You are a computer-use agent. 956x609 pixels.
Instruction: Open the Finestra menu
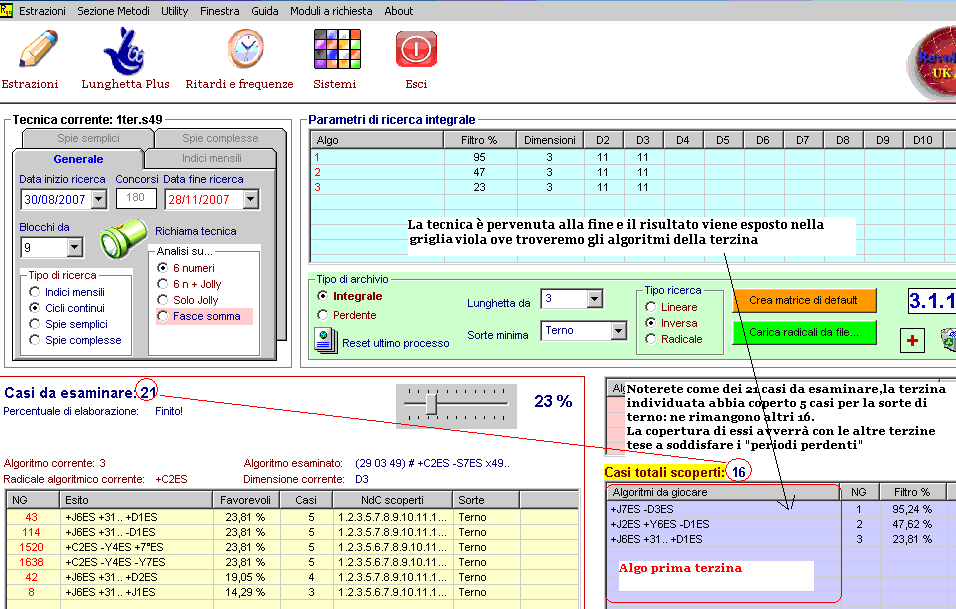(x=219, y=11)
